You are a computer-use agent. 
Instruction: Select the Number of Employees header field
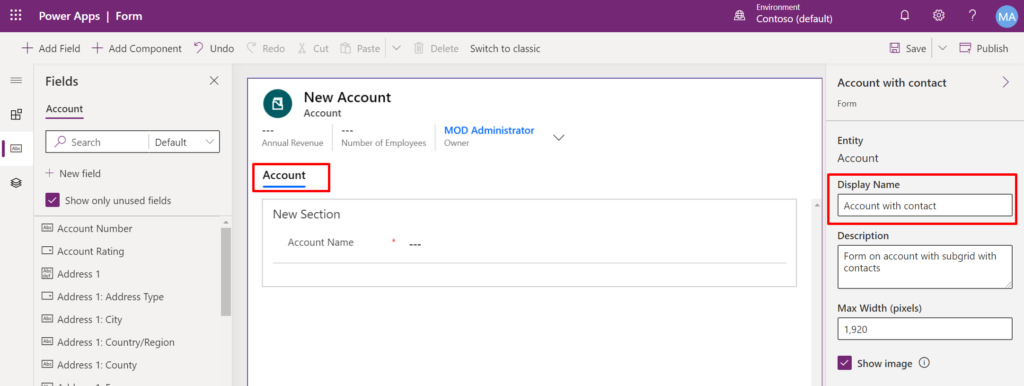coord(383,137)
